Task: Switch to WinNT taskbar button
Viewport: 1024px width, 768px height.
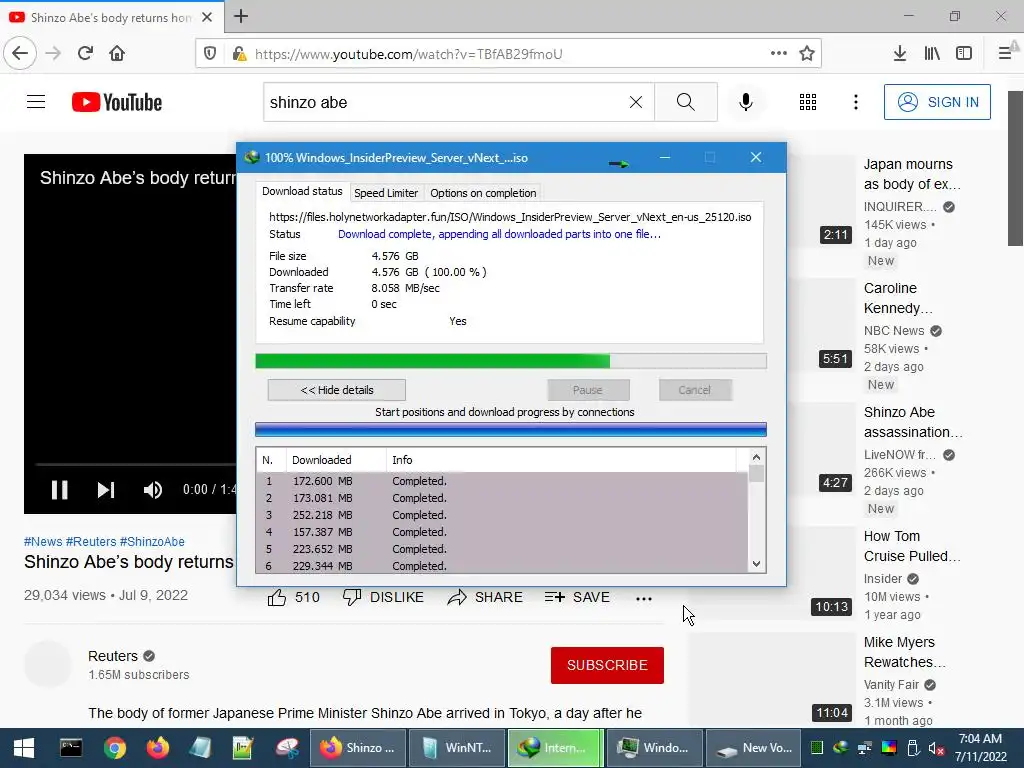Action: pyautogui.click(x=457, y=748)
